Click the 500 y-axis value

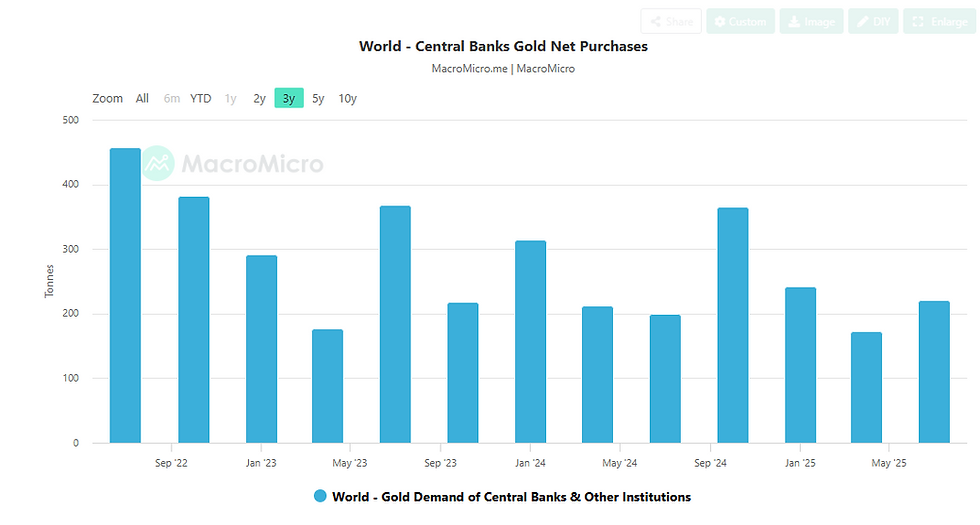pos(71,120)
